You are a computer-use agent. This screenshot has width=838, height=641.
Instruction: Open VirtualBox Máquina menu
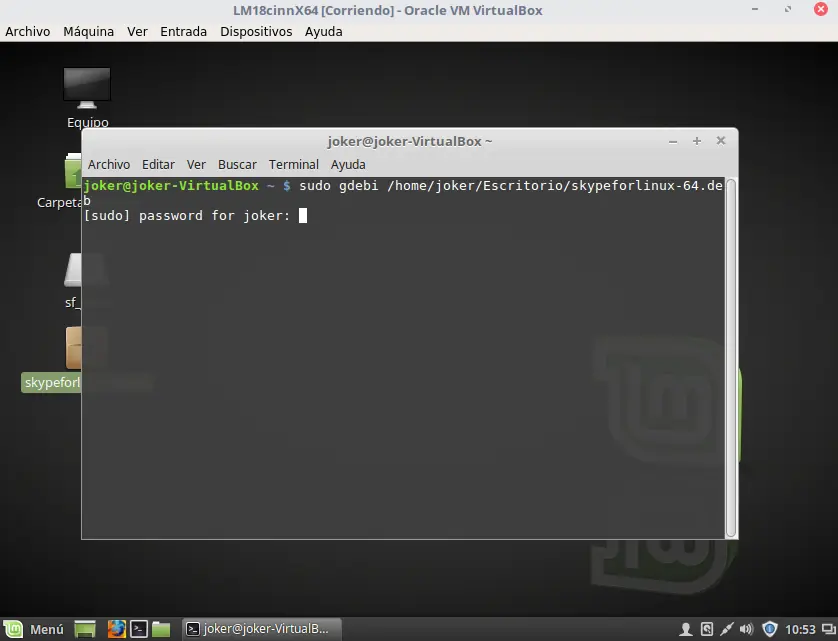89,32
